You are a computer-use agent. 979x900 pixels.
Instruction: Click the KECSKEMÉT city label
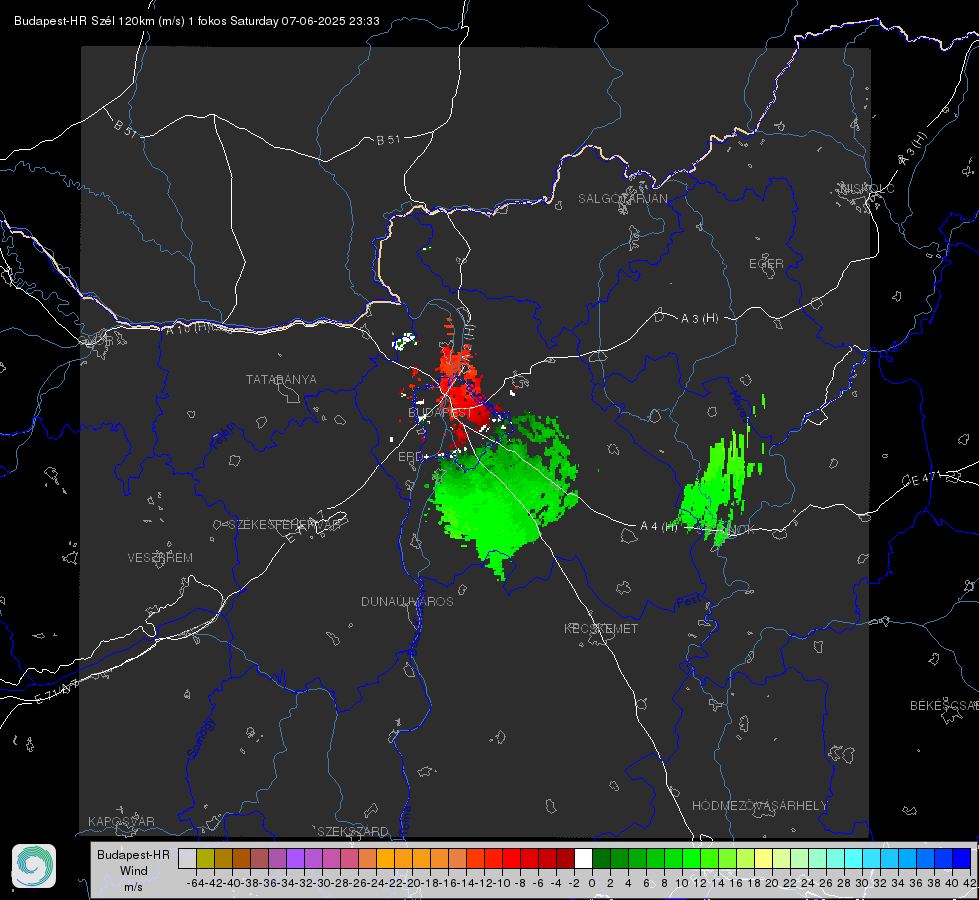[x=601, y=628]
